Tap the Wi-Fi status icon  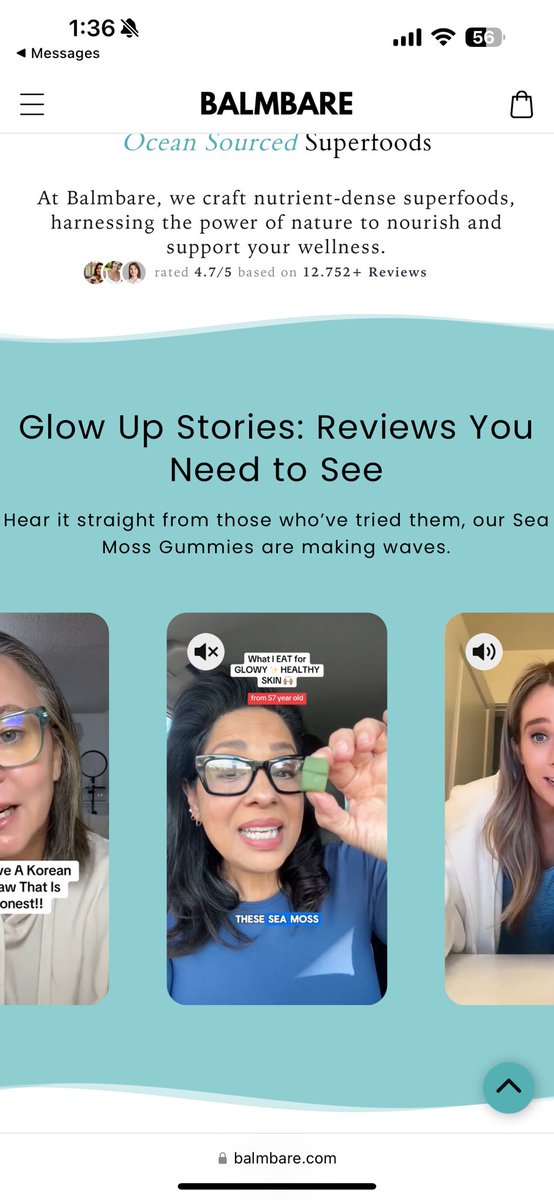coord(443,38)
